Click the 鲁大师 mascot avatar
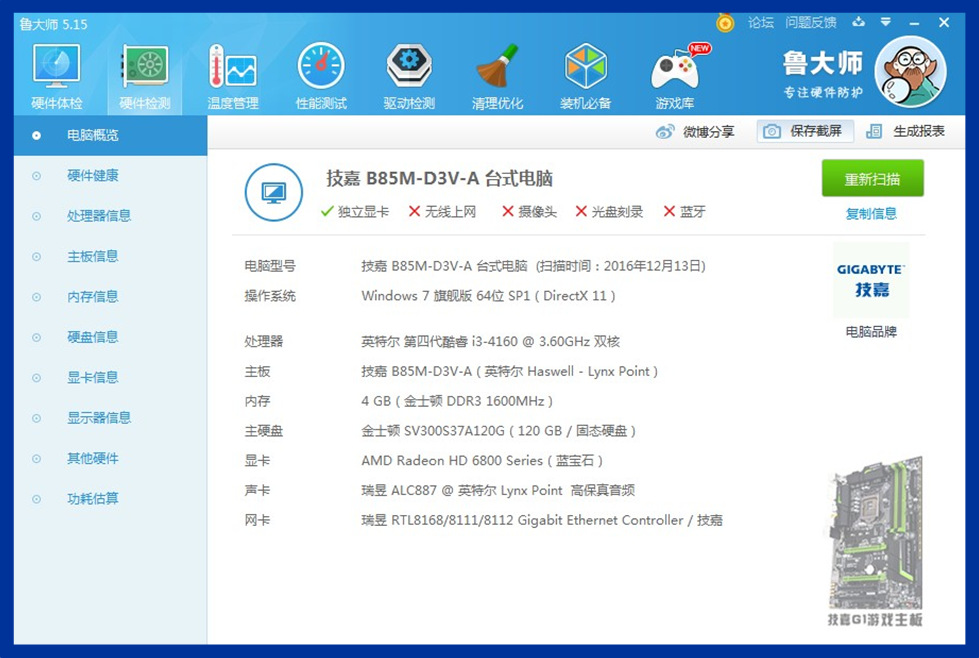 click(x=910, y=72)
